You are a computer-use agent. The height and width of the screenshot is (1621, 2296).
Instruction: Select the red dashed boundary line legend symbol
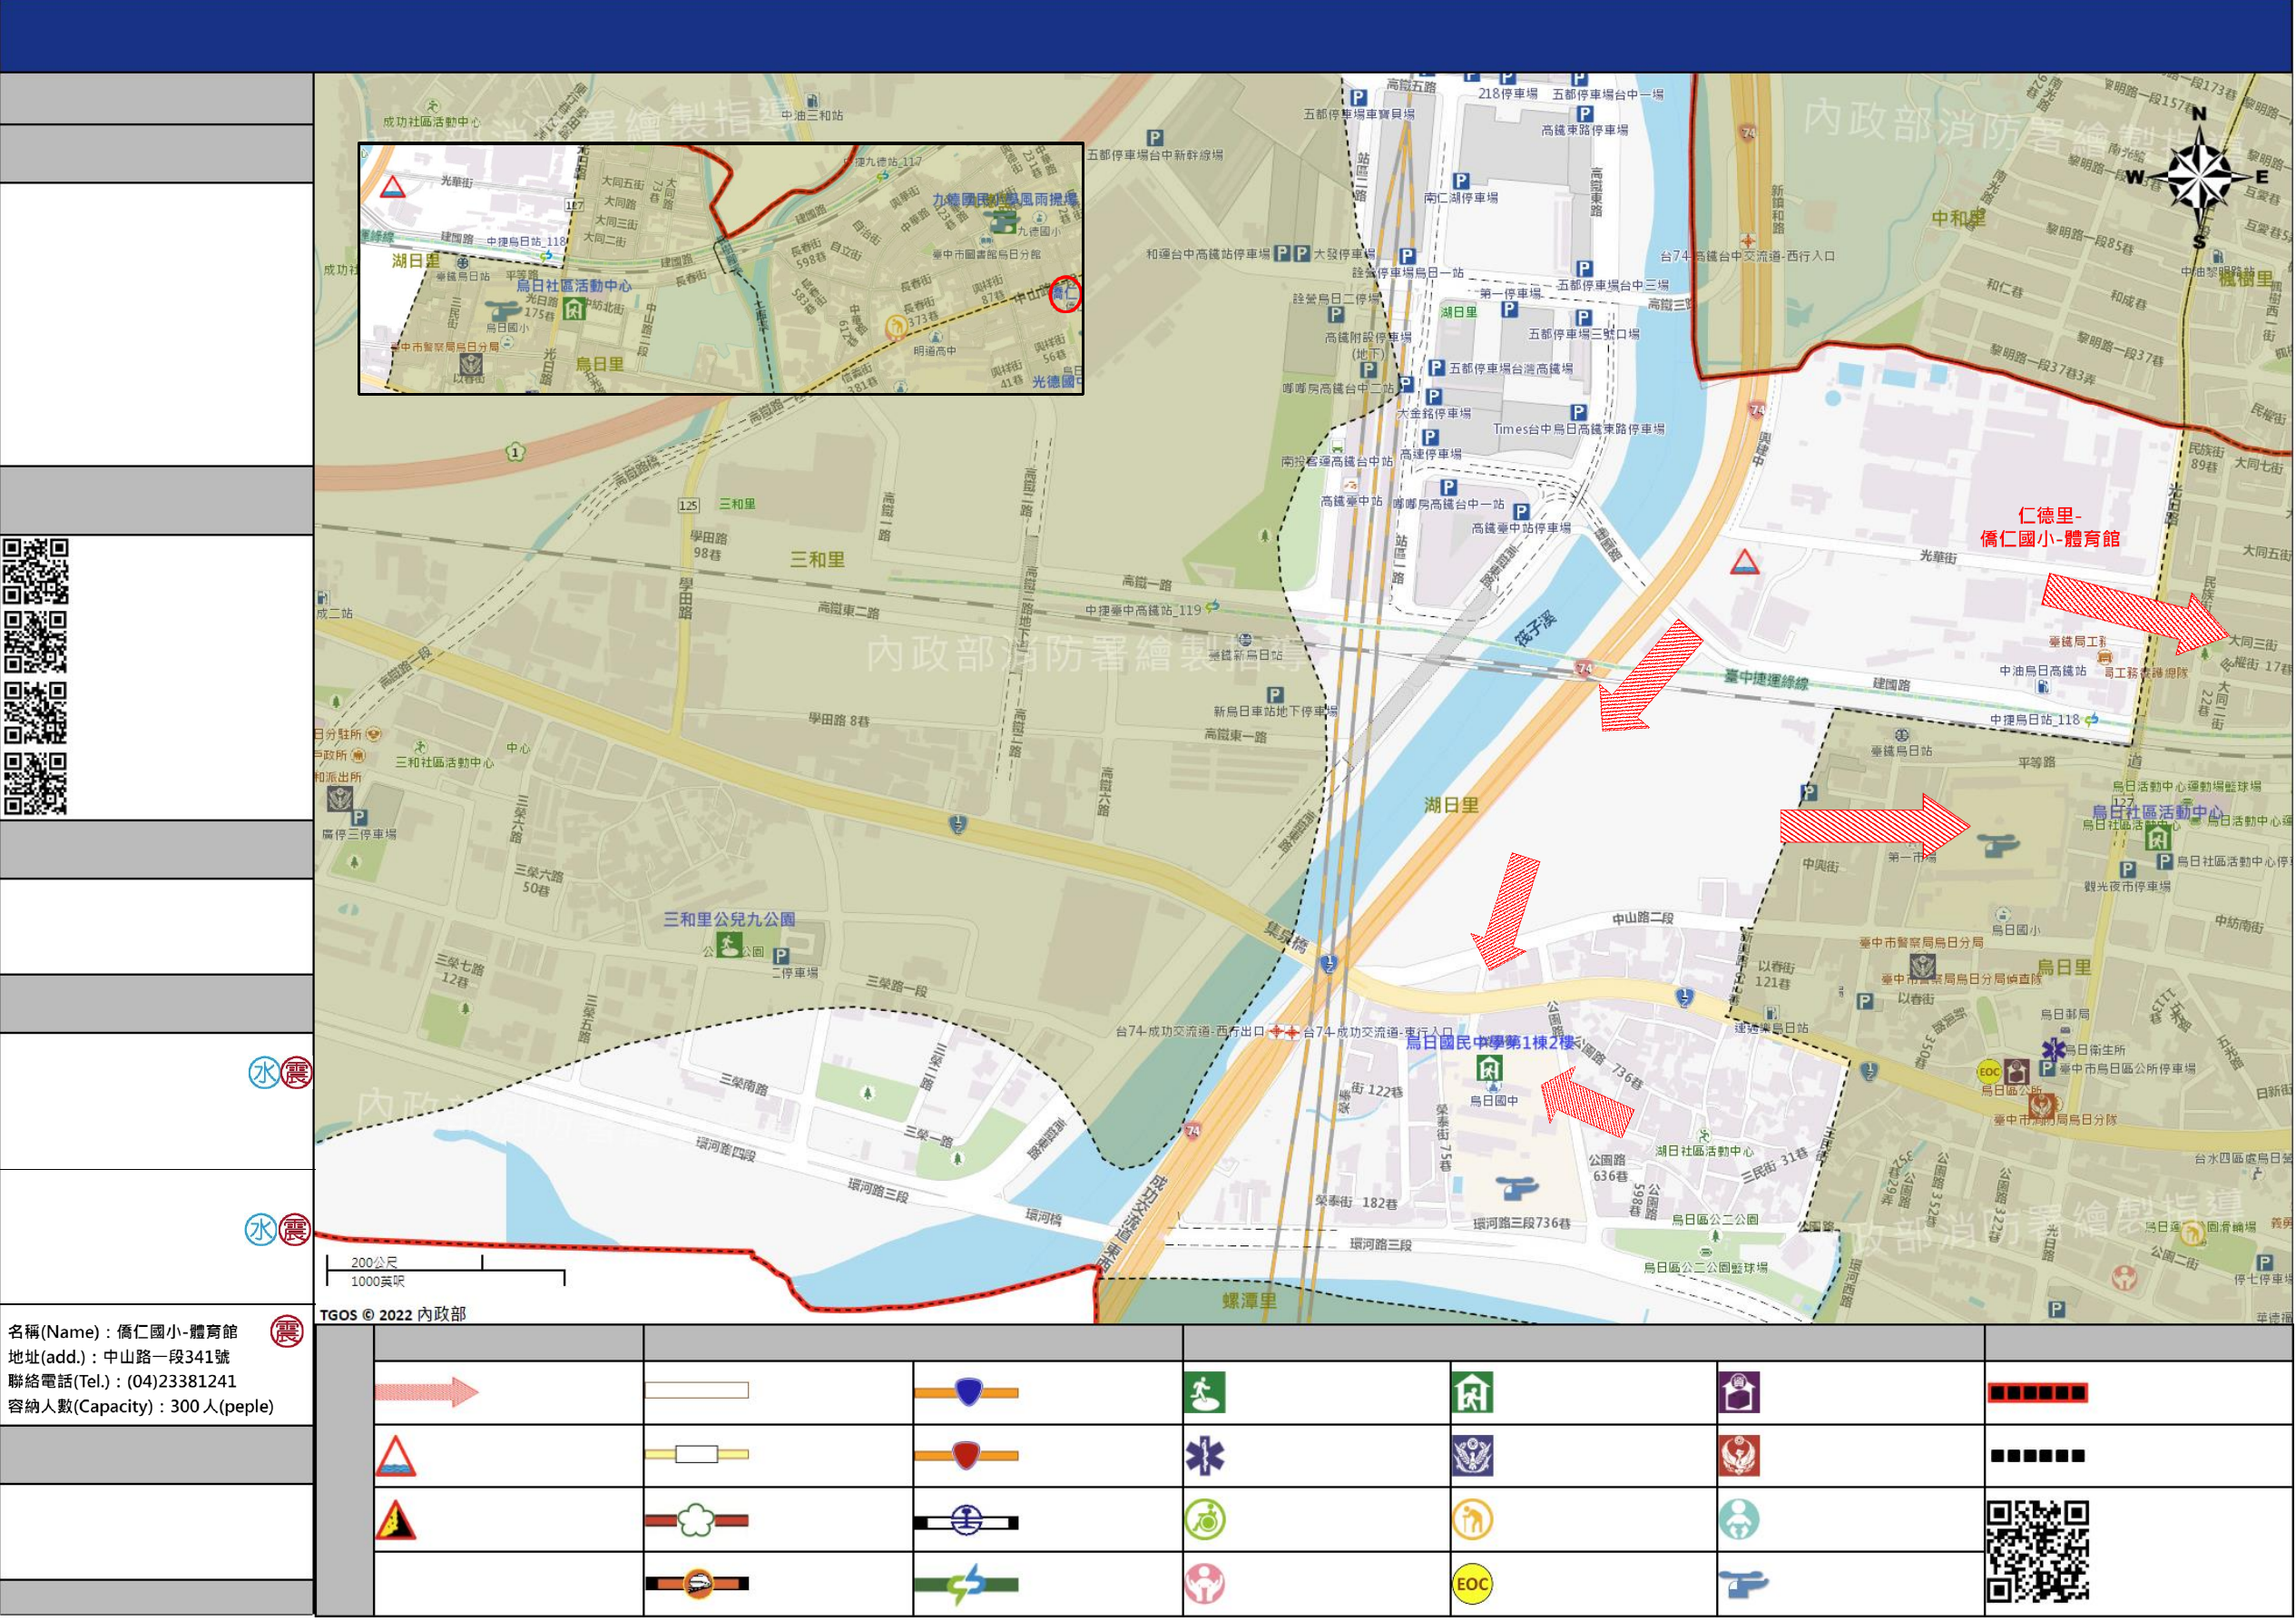[2038, 1393]
